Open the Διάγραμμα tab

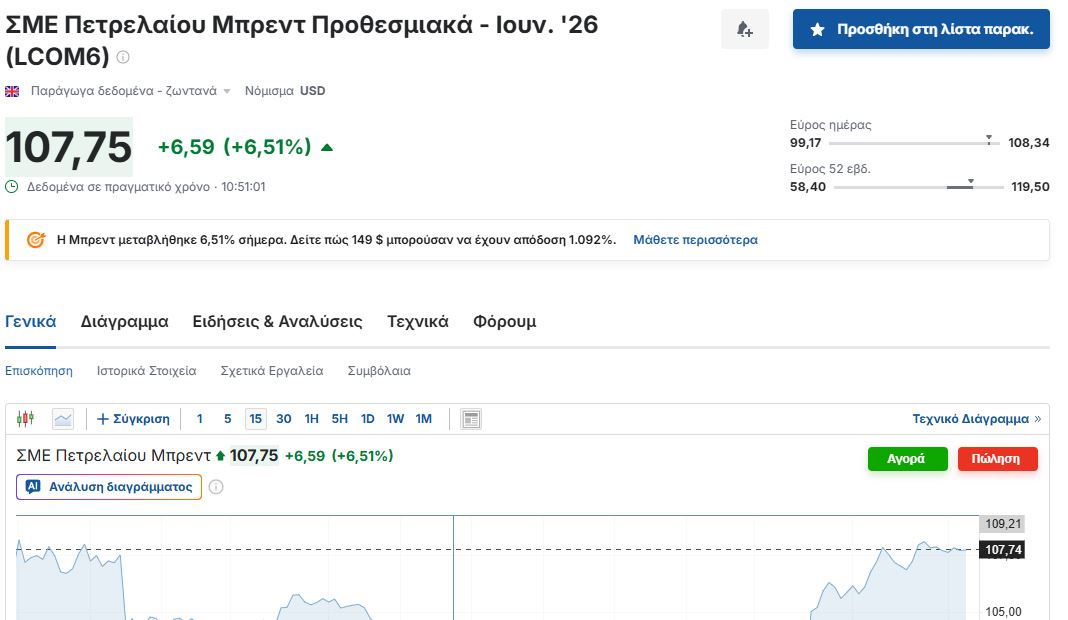tap(124, 322)
